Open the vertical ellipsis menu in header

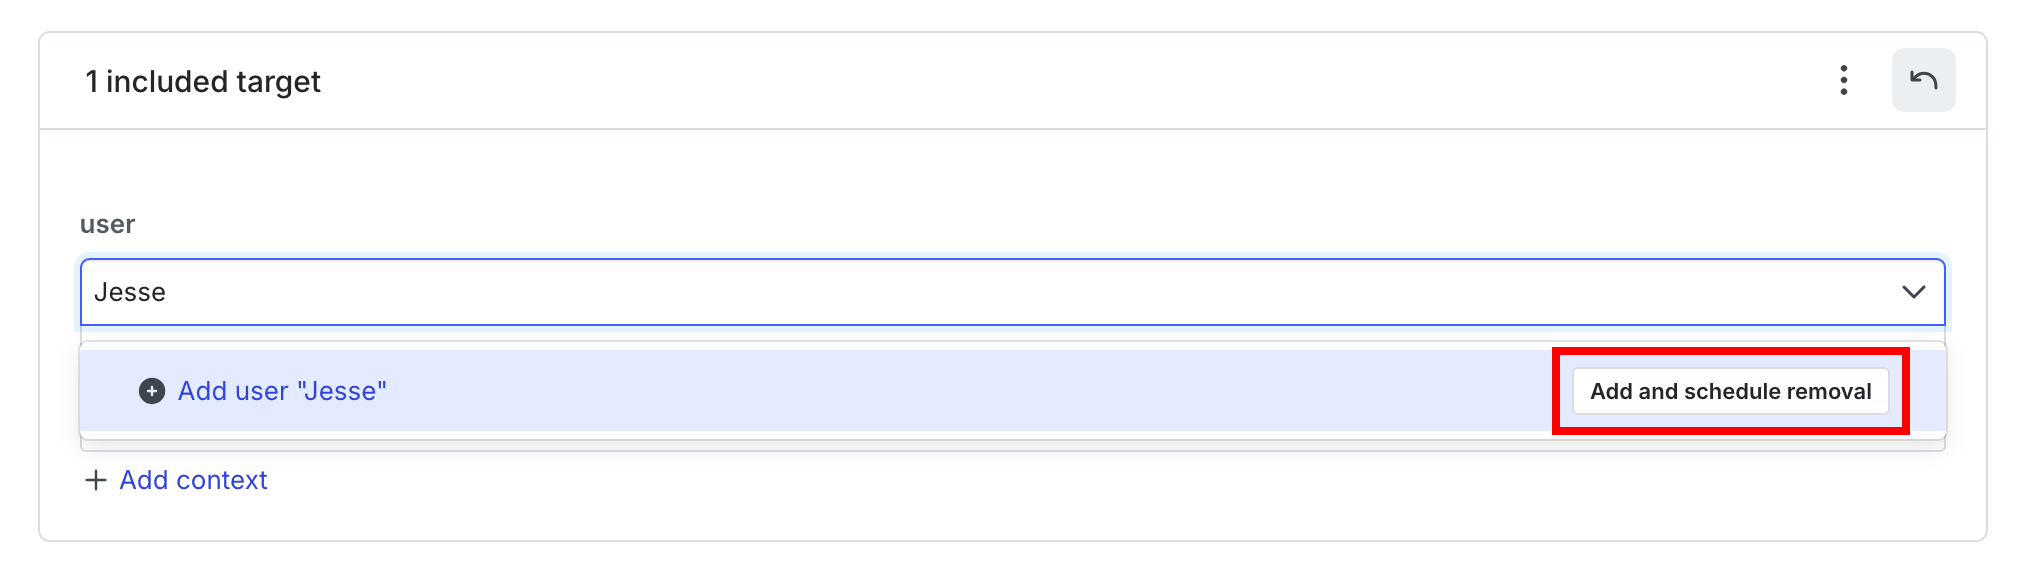1843,80
